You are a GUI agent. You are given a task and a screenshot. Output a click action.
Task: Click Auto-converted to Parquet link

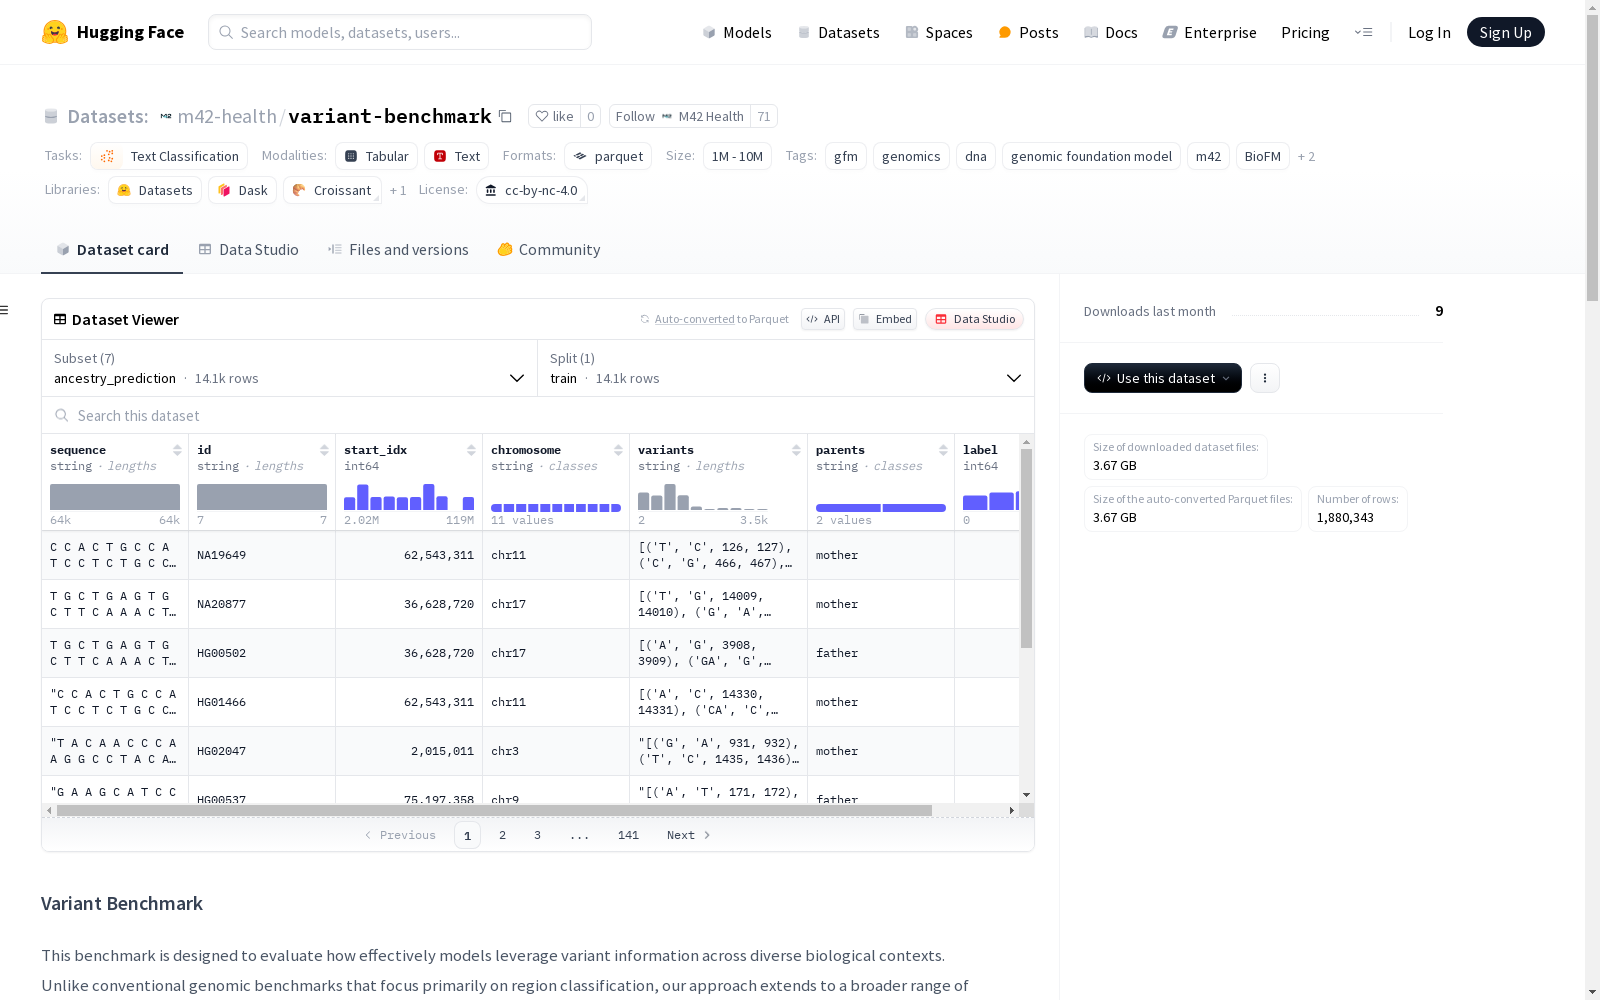pos(714,319)
